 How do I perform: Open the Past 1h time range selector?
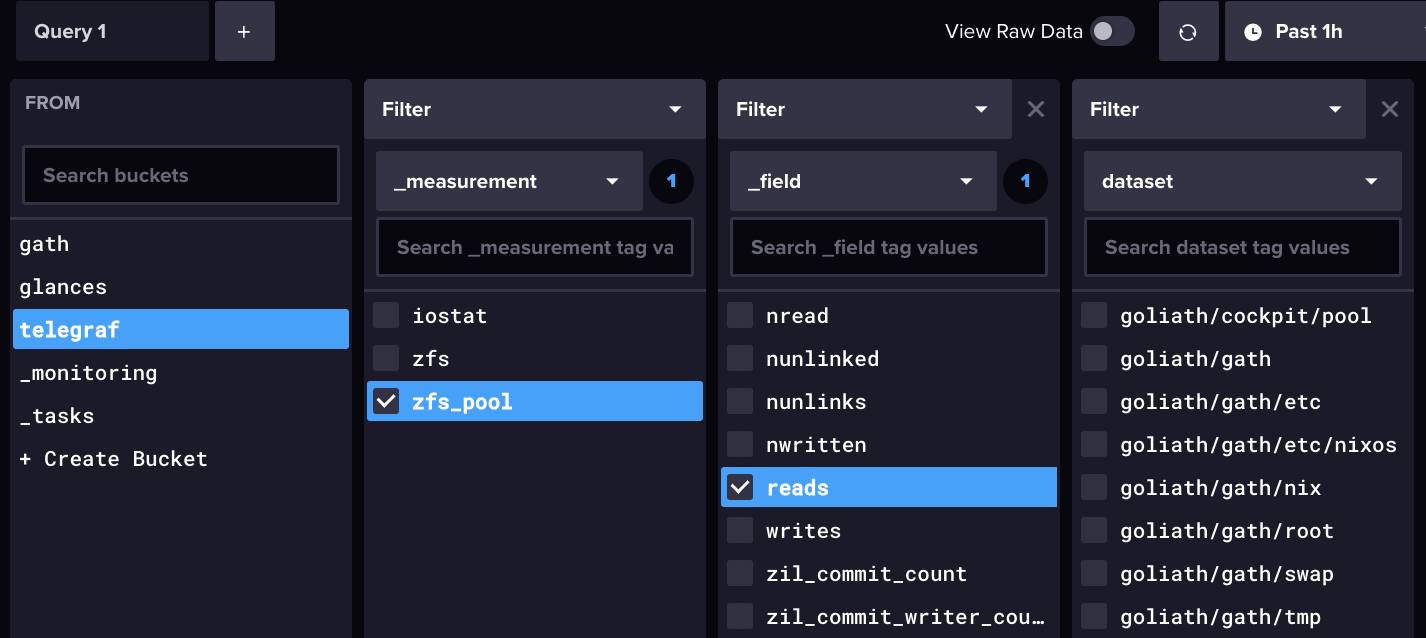point(1310,31)
